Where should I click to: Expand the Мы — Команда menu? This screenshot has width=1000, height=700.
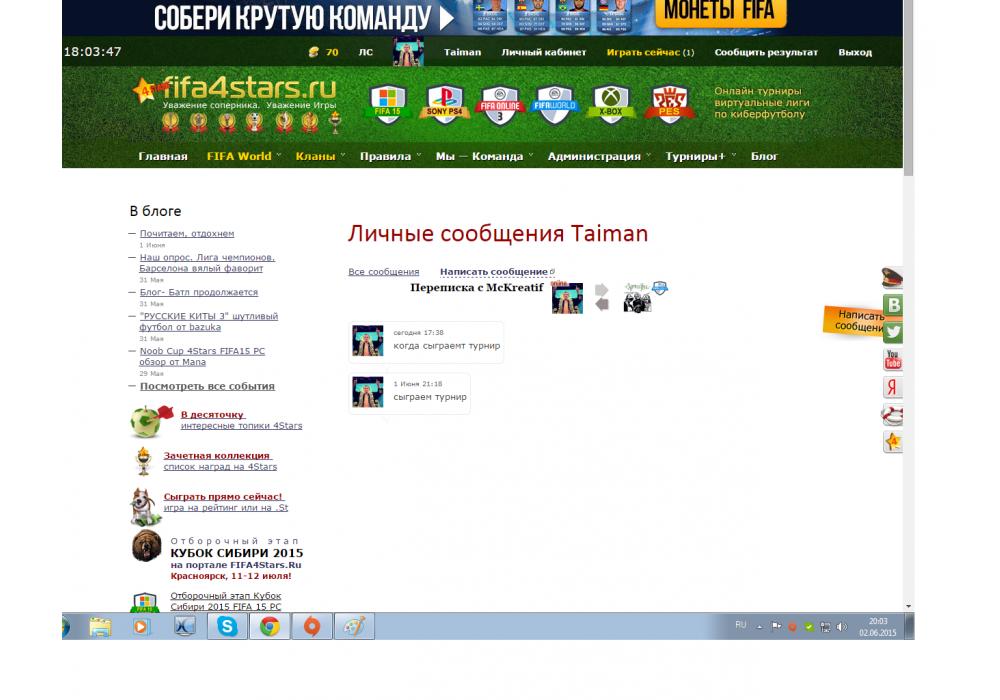click(480, 156)
